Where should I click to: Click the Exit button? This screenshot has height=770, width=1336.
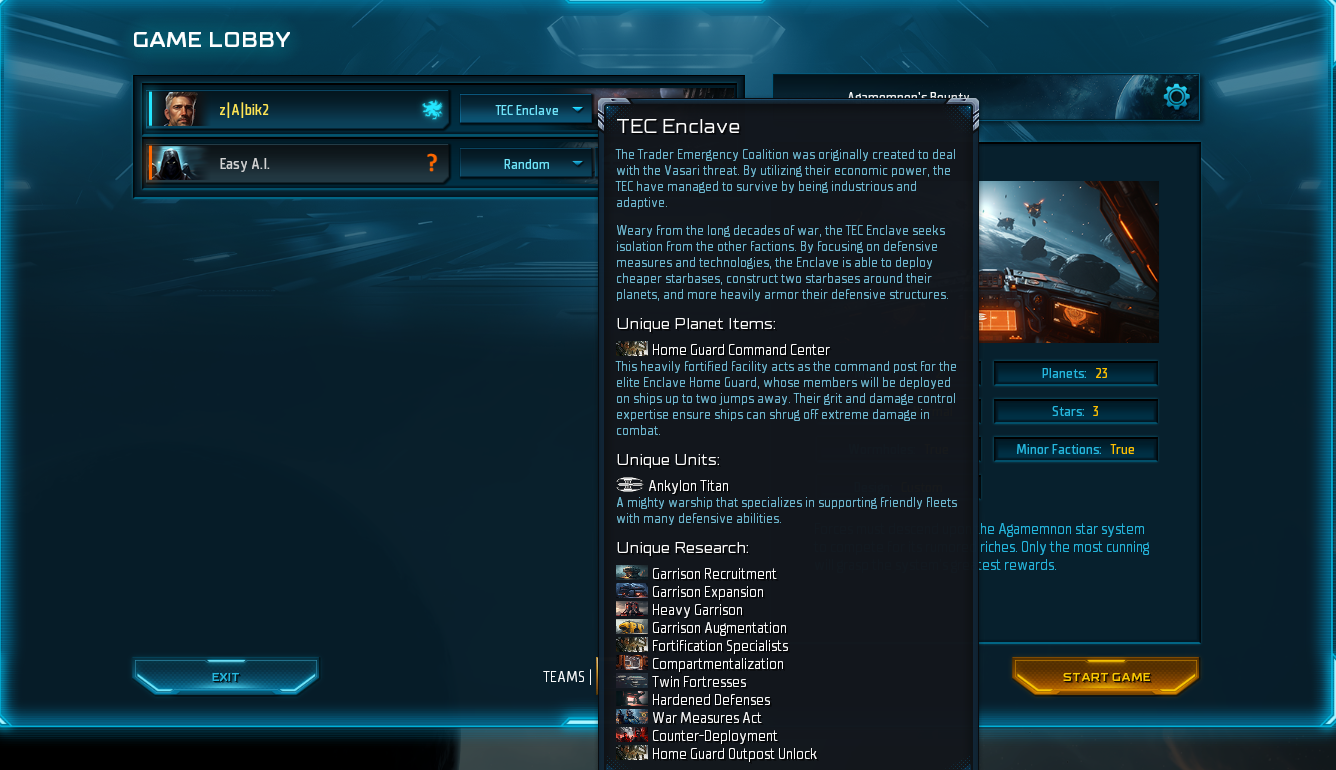click(x=226, y=677)
